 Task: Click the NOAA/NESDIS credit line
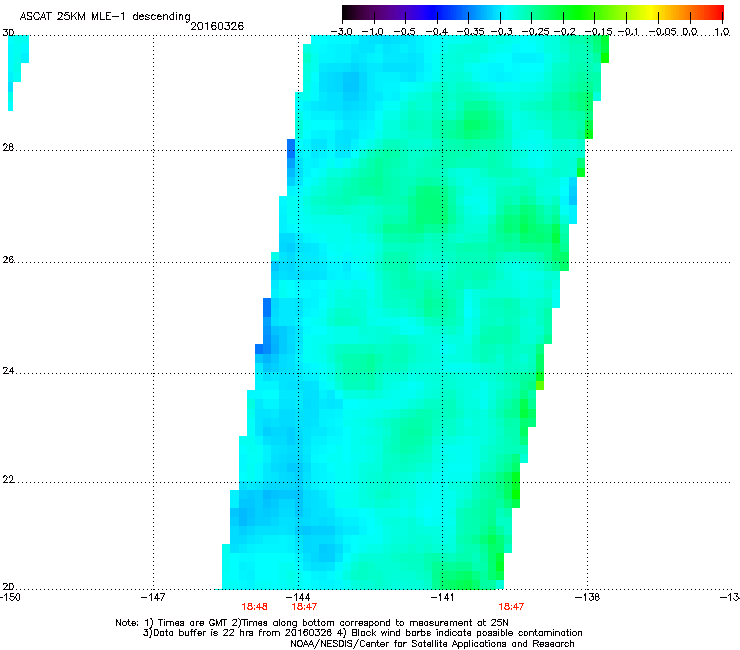432,643
